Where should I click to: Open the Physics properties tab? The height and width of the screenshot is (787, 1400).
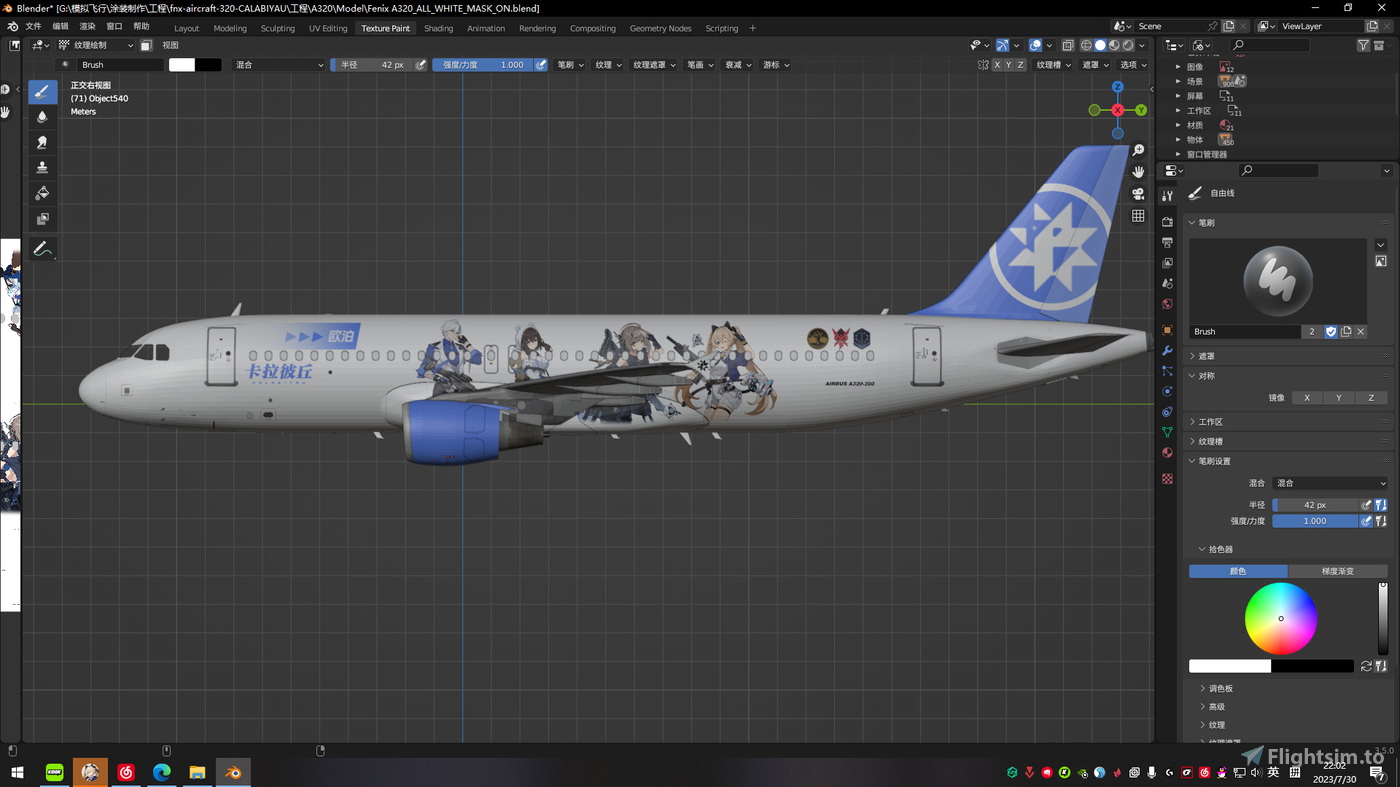pyautogui.click(x=1167, y=392)
